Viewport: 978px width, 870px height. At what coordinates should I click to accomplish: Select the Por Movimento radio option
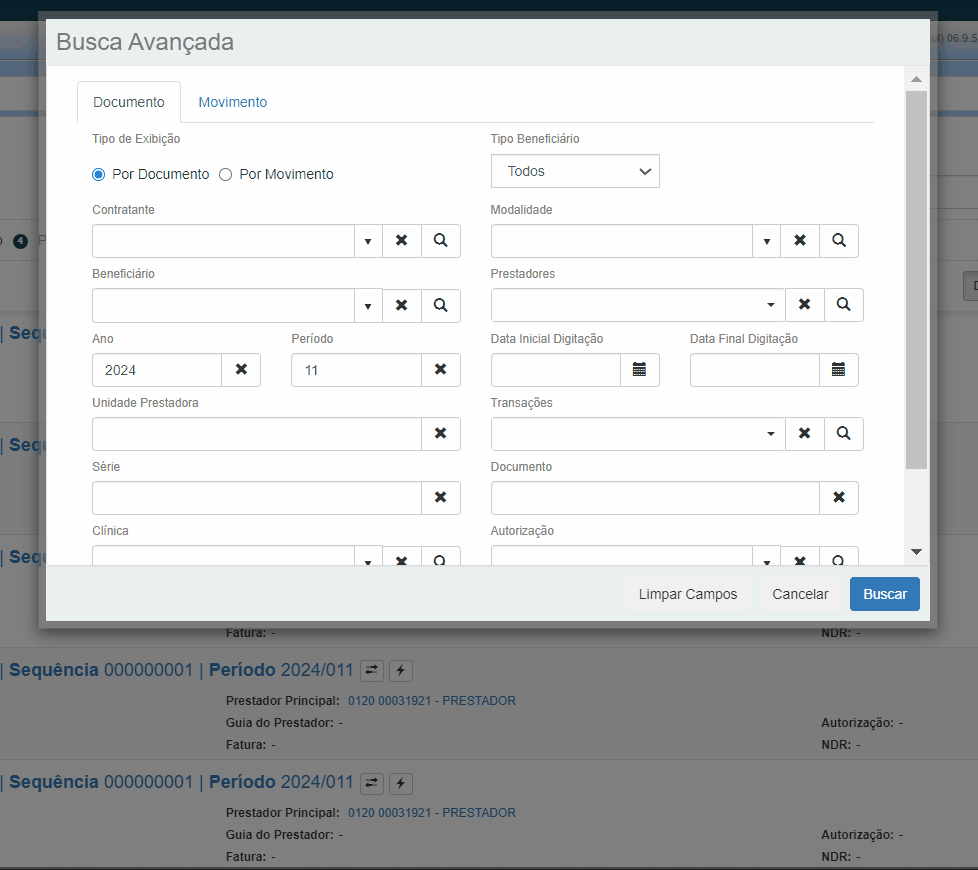226,175
